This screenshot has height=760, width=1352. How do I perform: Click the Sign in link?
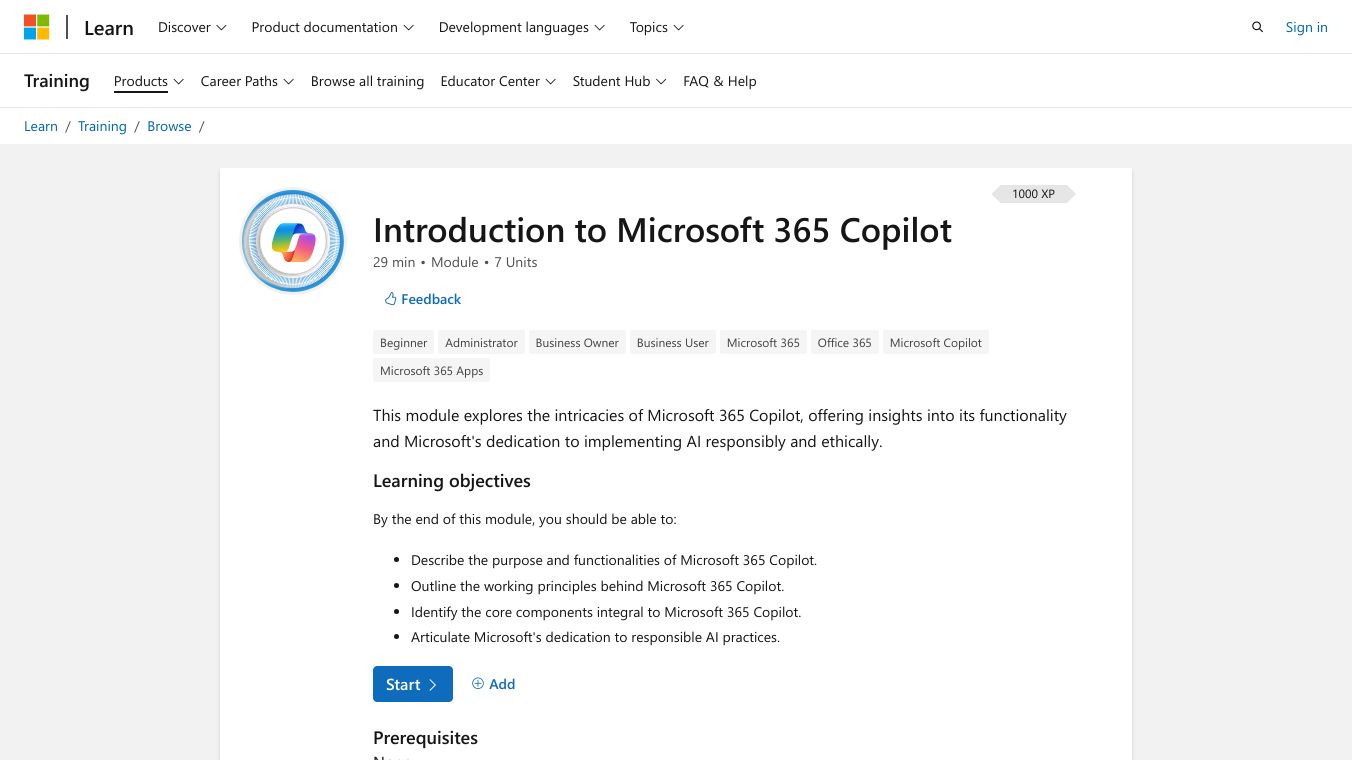coord(1306,27)
